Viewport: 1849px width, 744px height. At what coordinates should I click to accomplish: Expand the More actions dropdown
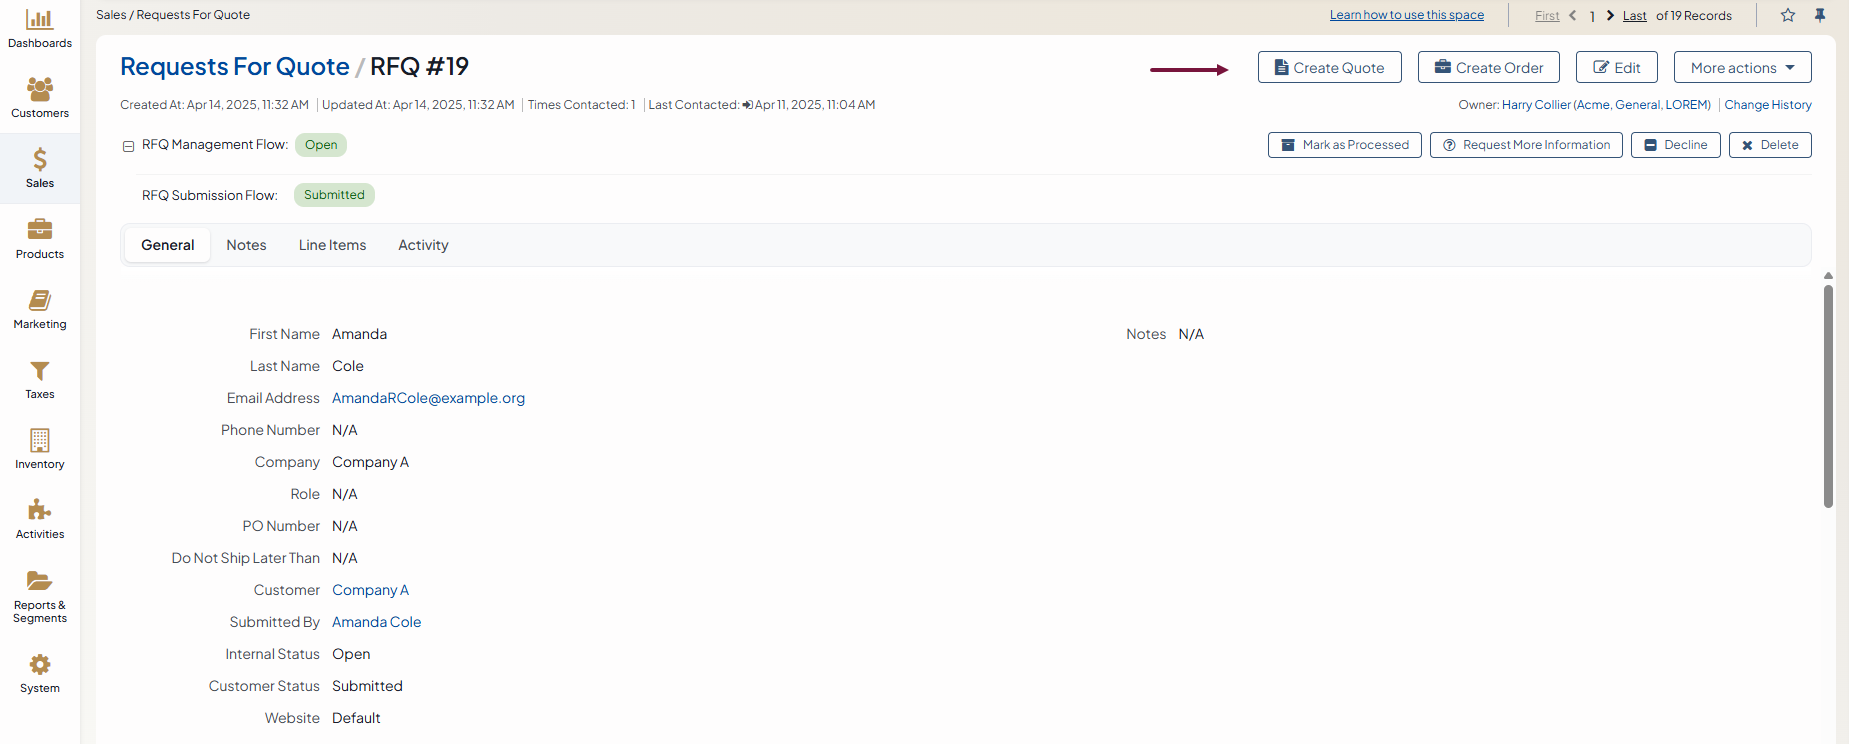pos(1742,68)
